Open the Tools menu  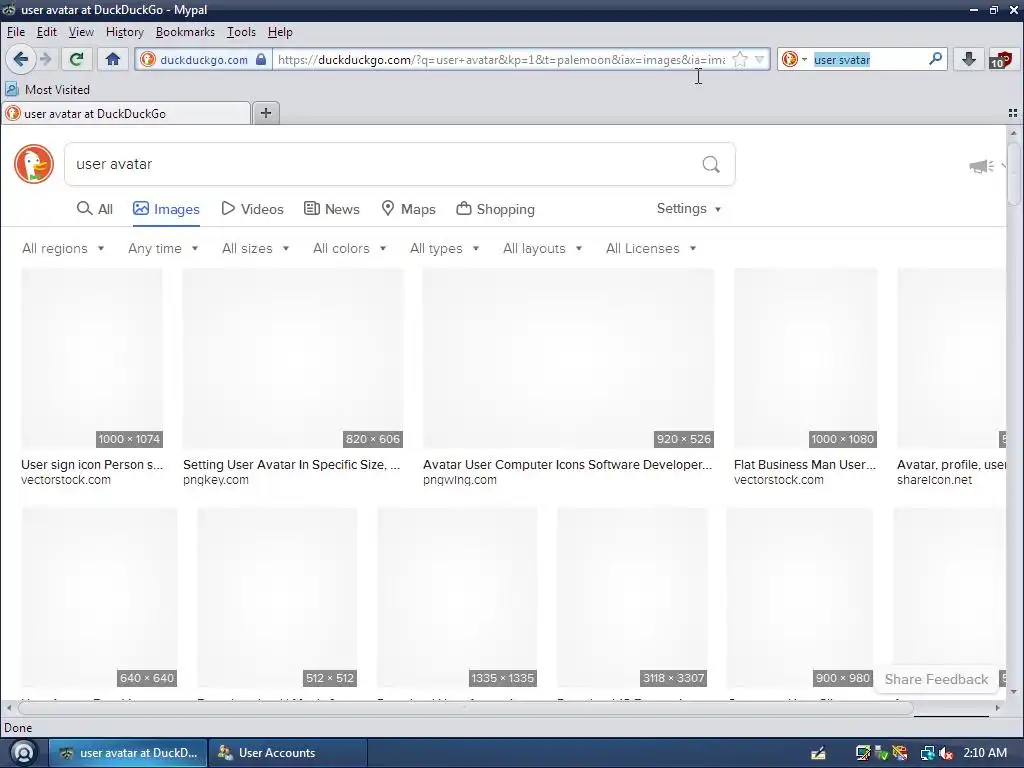241,32
